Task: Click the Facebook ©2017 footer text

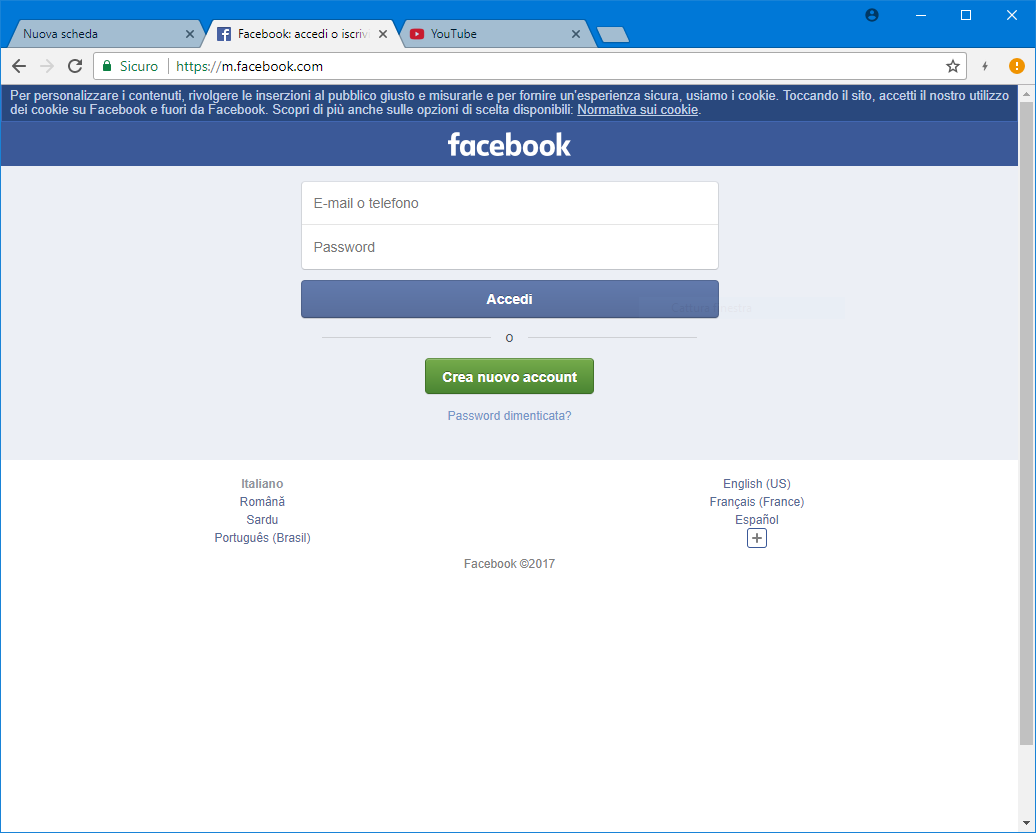Action: [x=509, y=563]
